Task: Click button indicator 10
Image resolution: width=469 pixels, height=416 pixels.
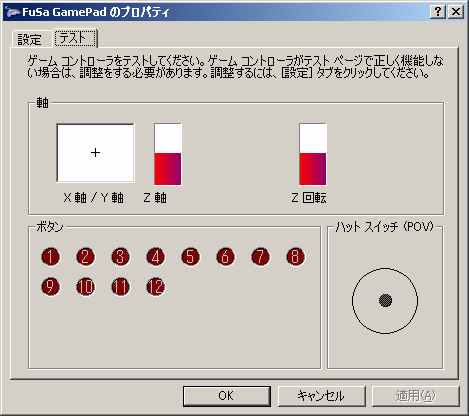Action: [x=86, y=287]
